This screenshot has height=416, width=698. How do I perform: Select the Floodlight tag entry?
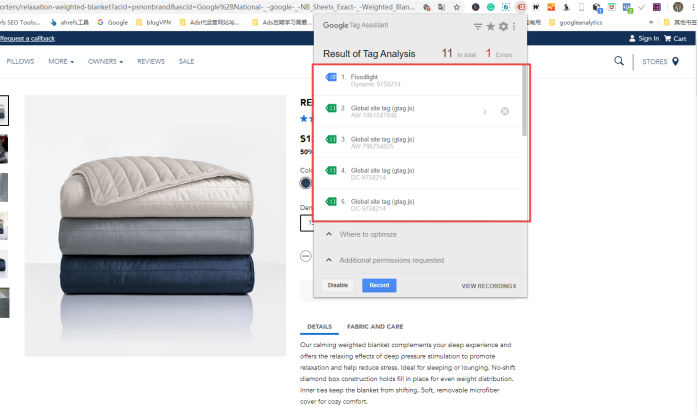(420, 79)
